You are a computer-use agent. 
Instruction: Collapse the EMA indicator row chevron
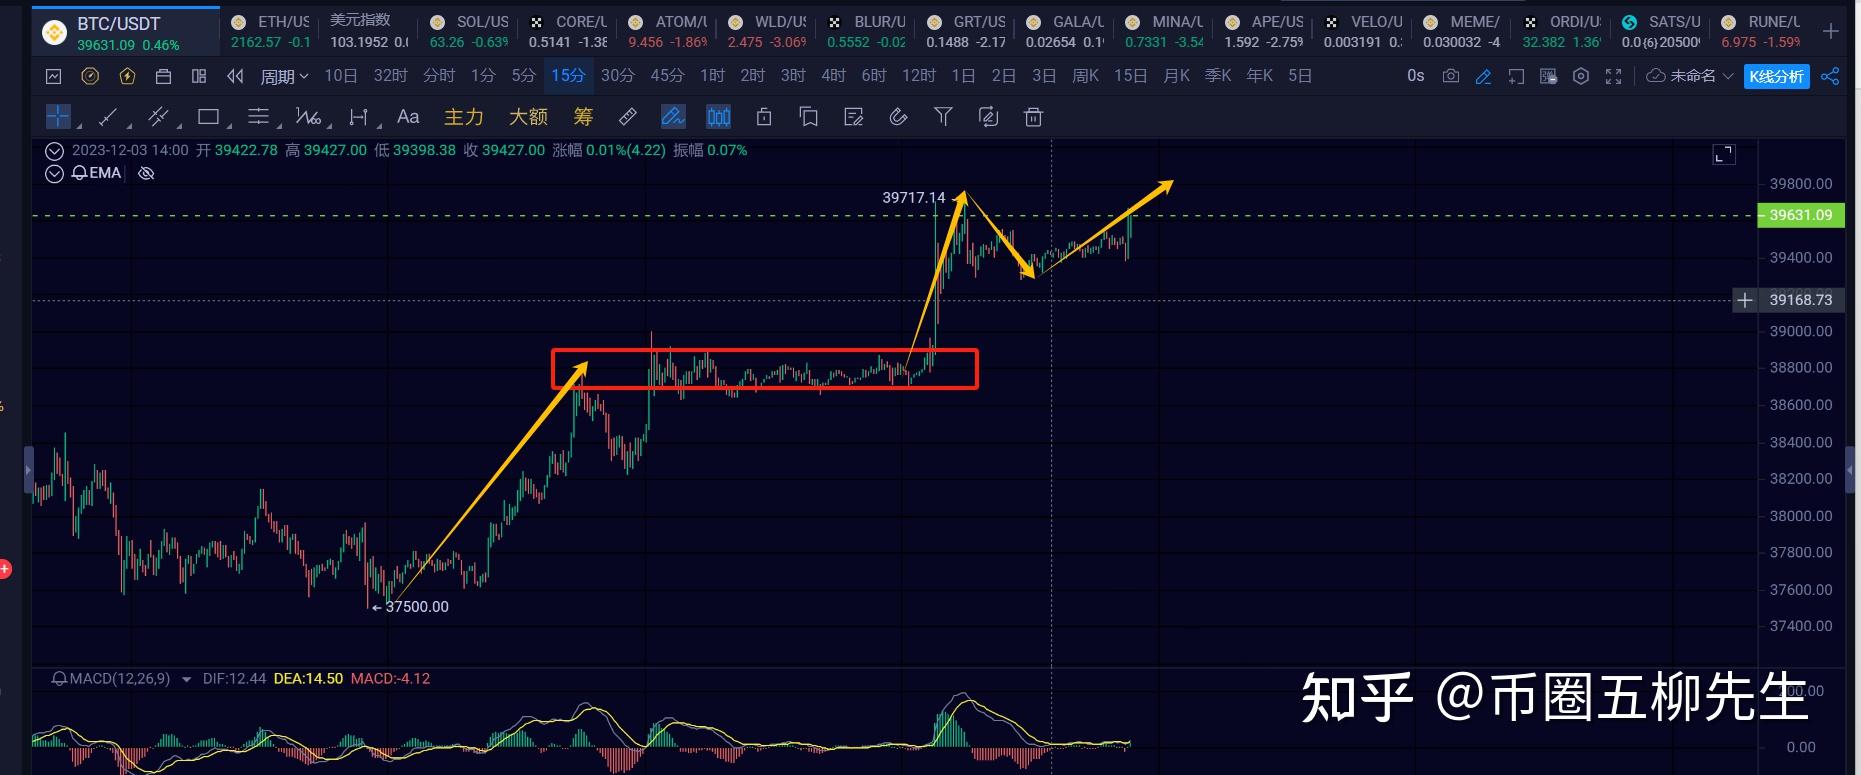click(55, 173)
